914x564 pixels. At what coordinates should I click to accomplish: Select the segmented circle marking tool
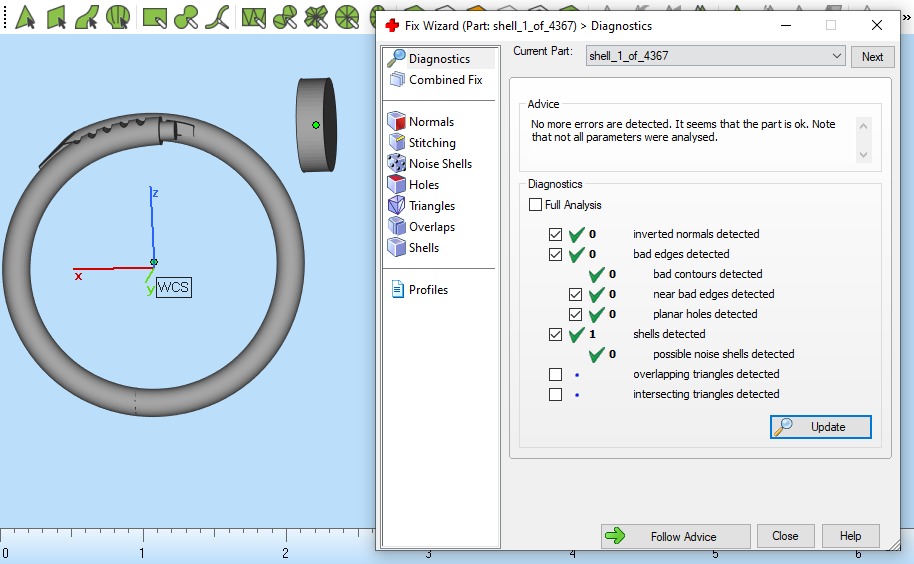pos(347,17)
